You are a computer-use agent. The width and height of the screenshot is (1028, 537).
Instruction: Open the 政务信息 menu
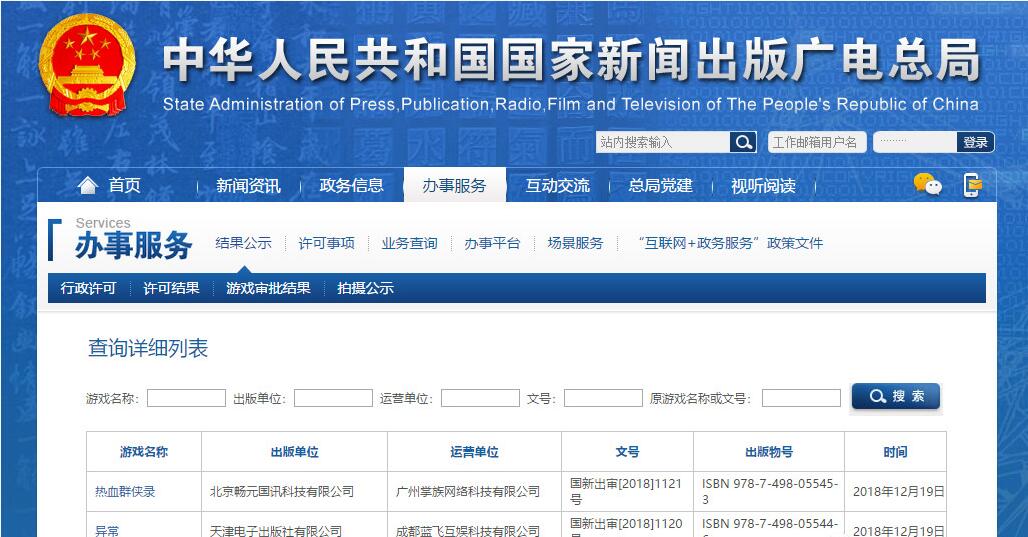point(351,186)
